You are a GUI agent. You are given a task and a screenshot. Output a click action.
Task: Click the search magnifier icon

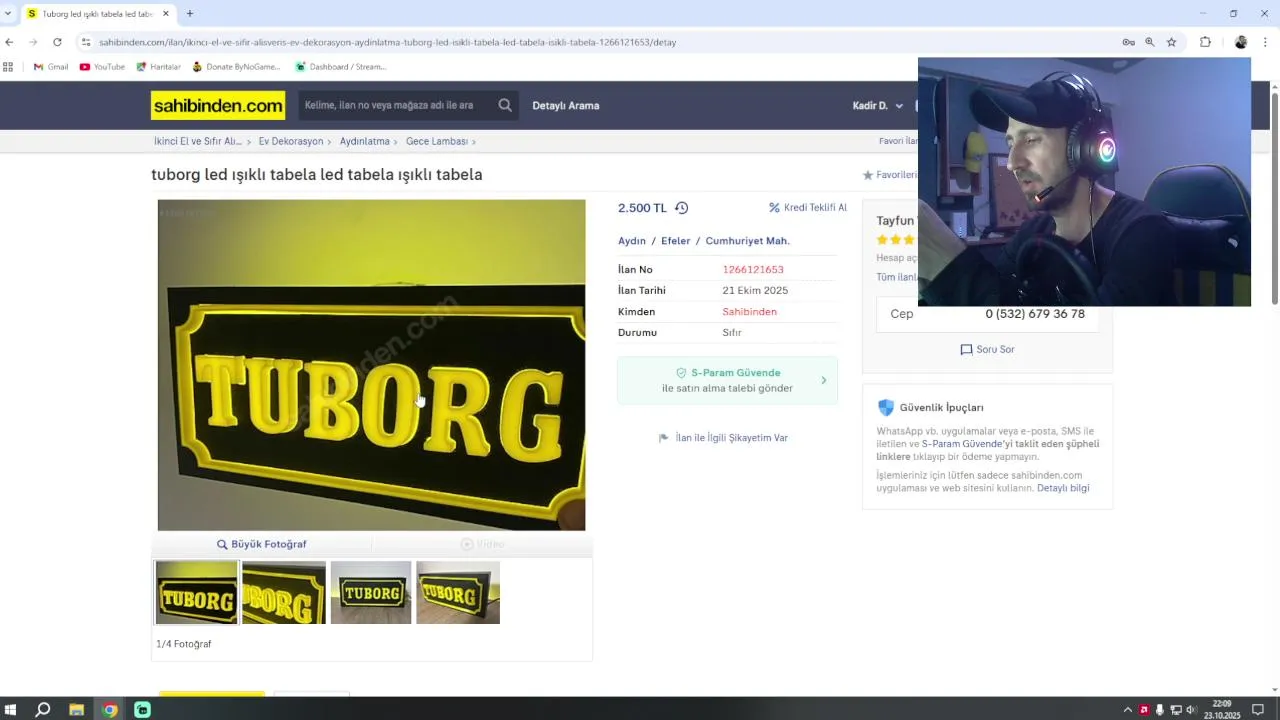click(505, 105)
